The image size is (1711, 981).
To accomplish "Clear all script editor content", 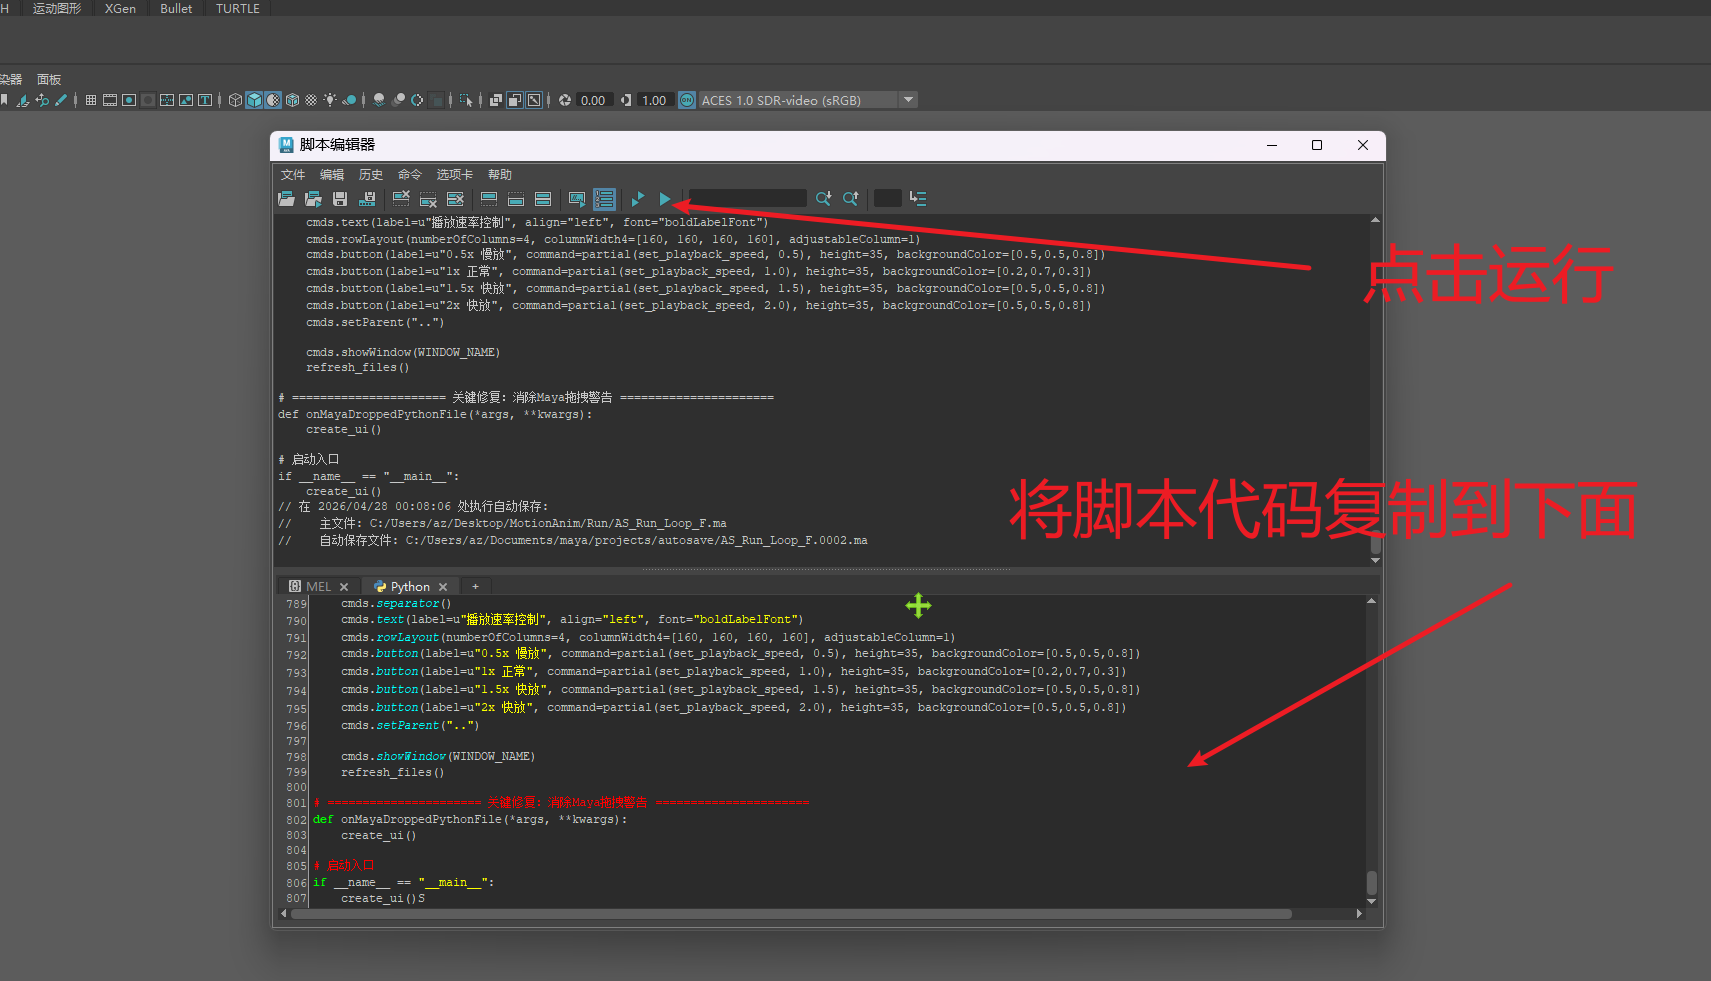I will (x=454, y=198).
